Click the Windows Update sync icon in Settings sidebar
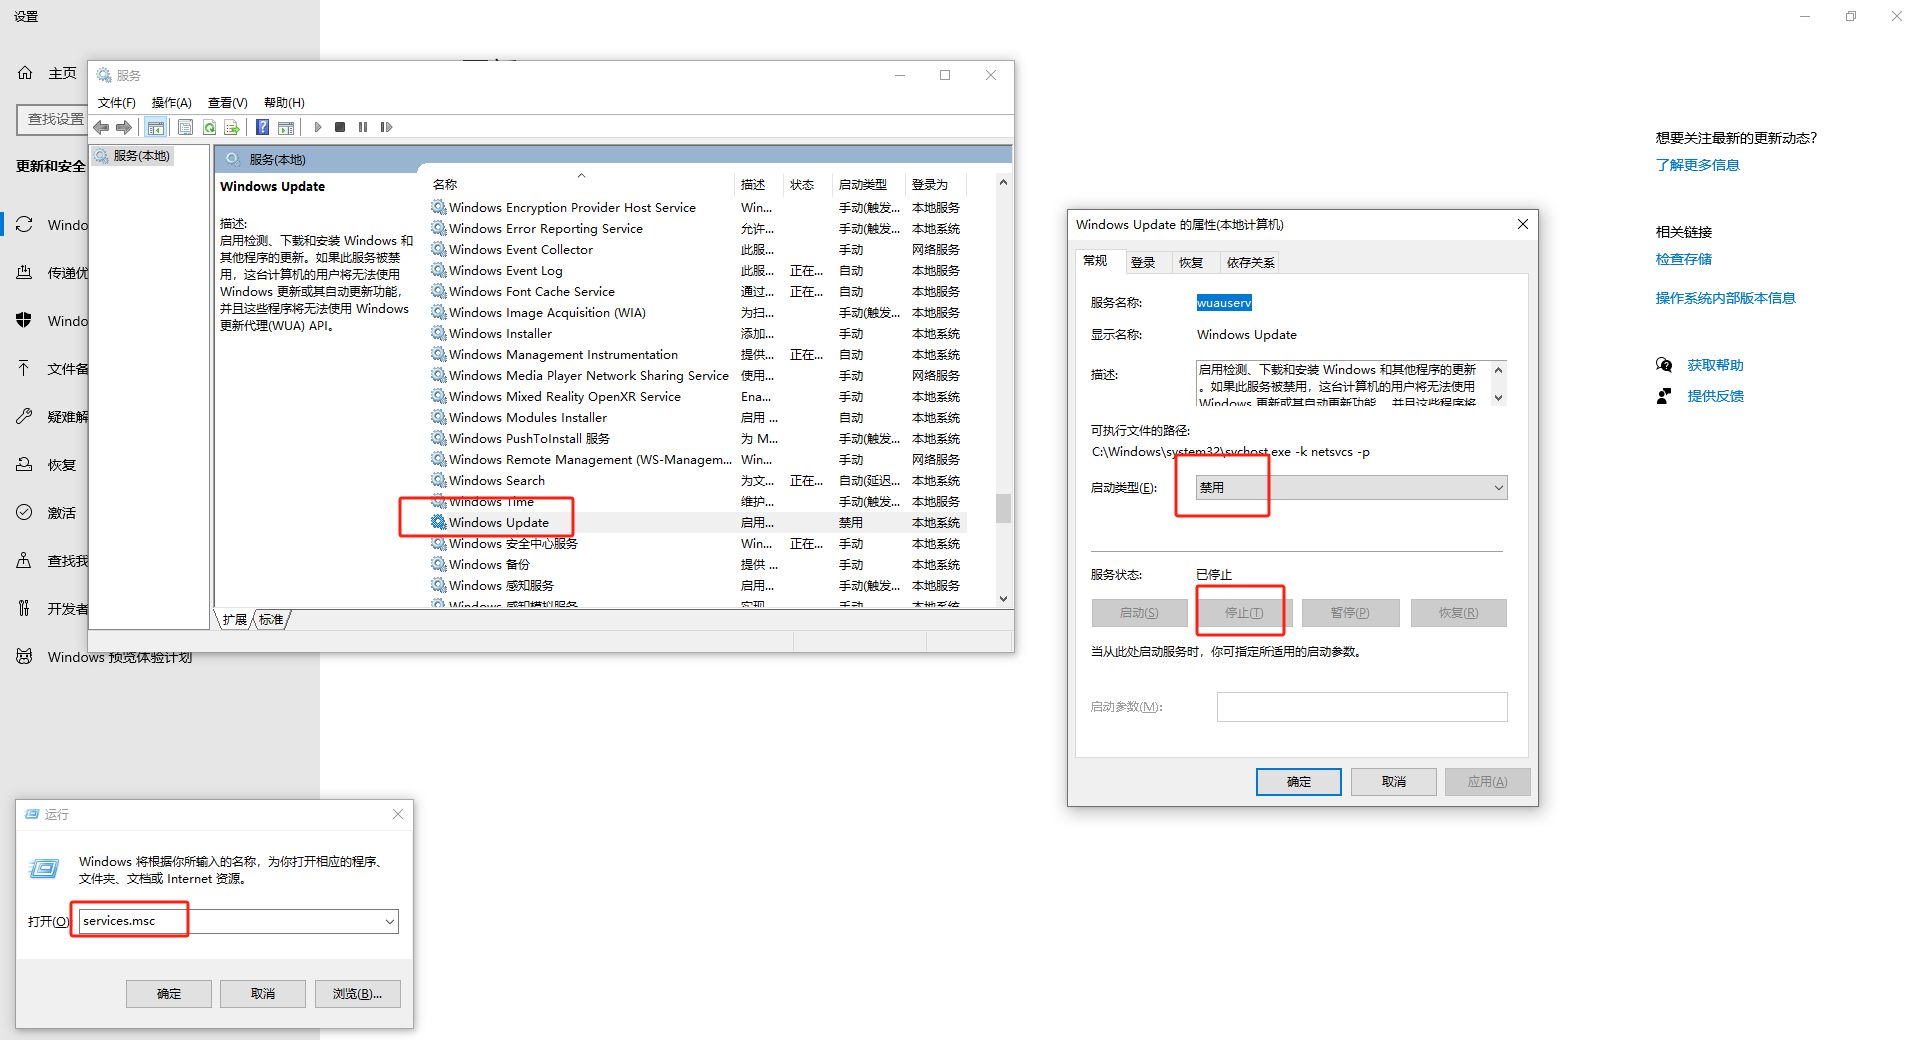Image resolution: width=1920 pixels, height=1040 pixels. [25, 225]
